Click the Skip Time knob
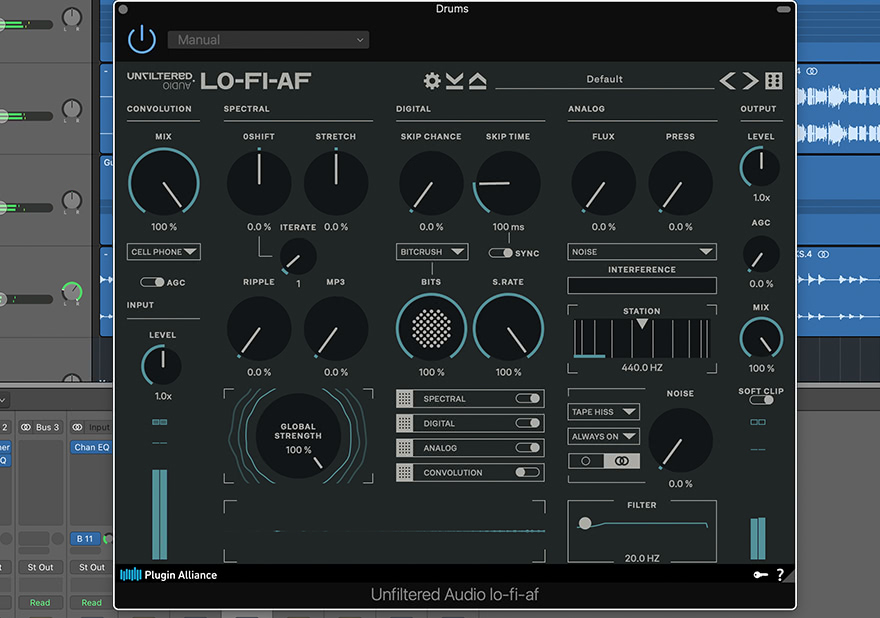 click(508, 182)
